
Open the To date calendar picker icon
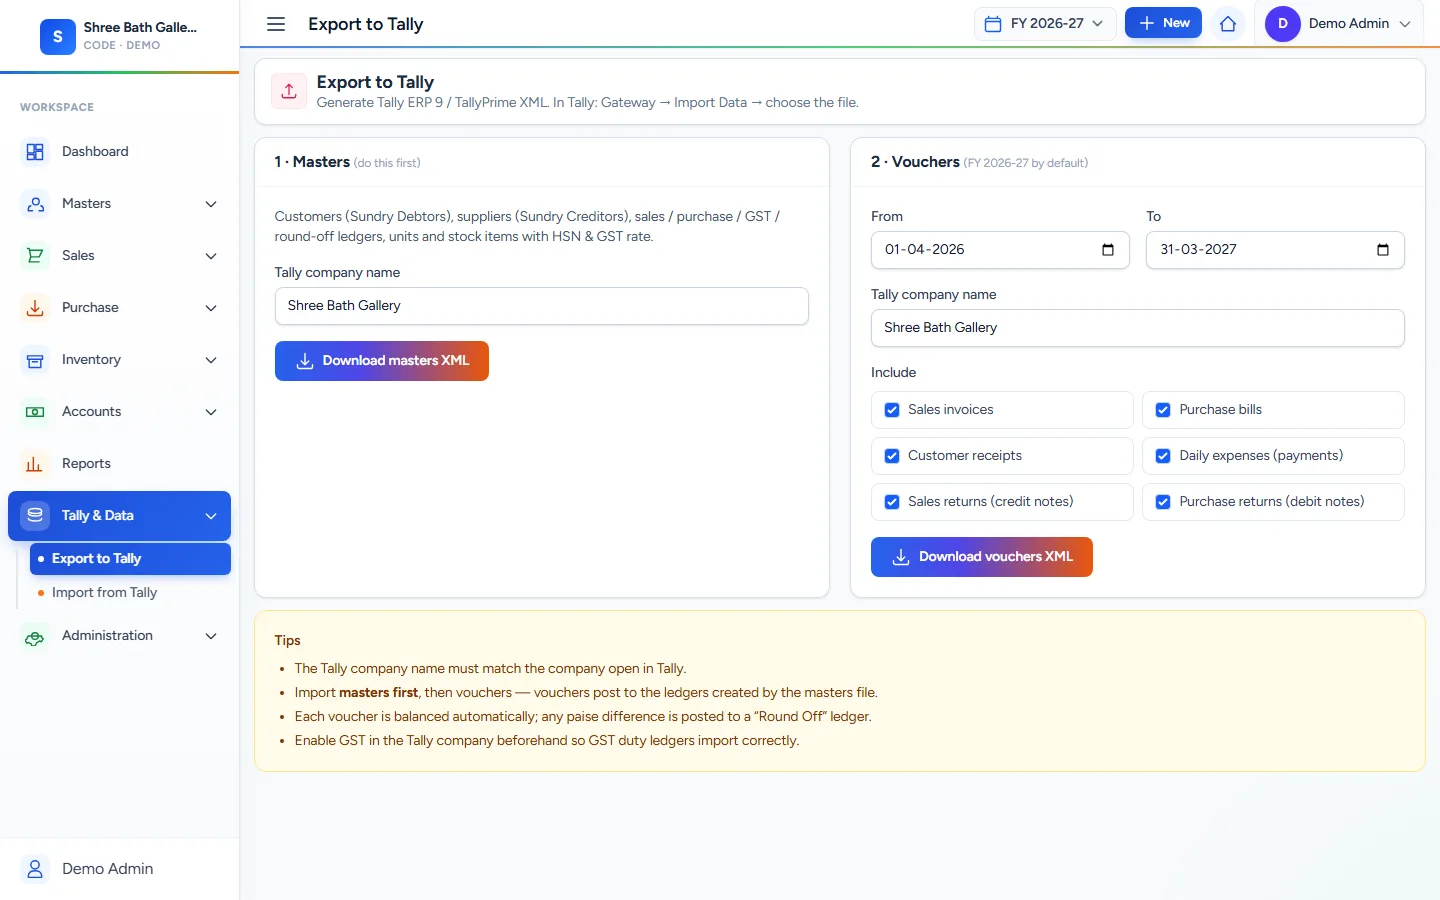[1383, 250]
